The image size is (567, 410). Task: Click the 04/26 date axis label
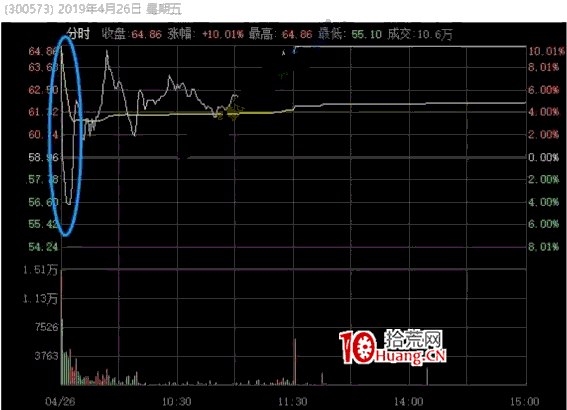coord(60,401)
